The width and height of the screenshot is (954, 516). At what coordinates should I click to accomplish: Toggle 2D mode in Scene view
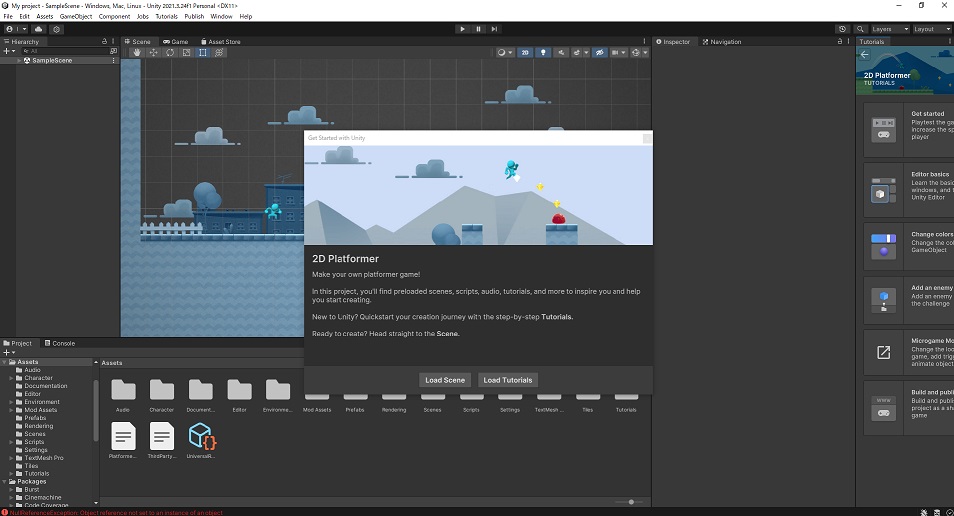(524, 52)
